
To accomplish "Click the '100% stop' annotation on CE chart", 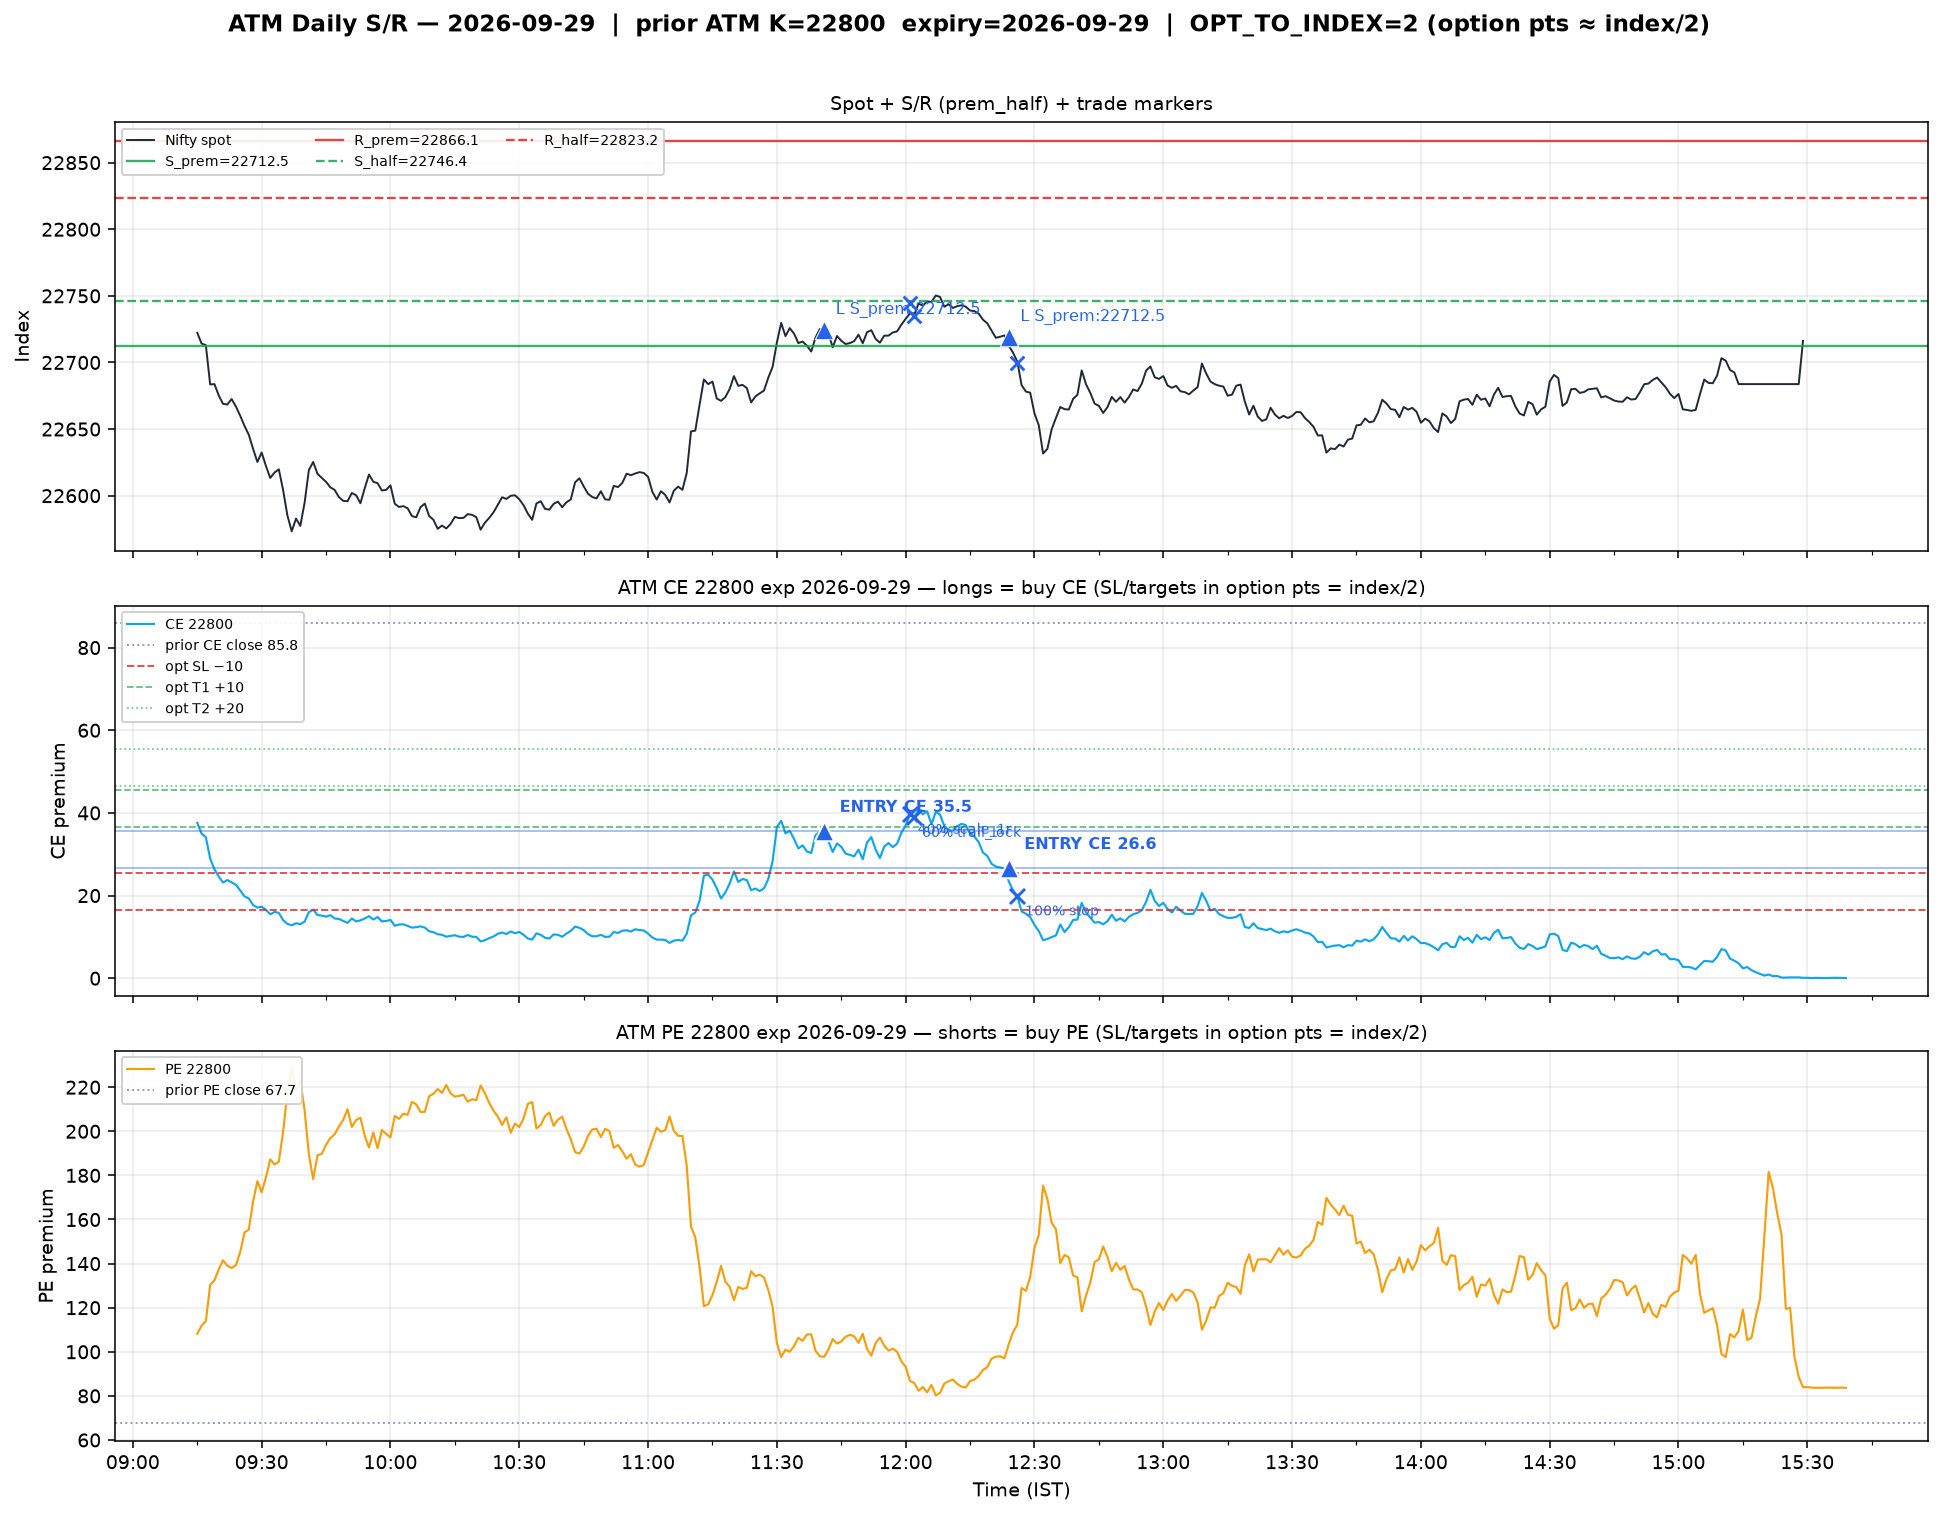I will [1063, 911].
